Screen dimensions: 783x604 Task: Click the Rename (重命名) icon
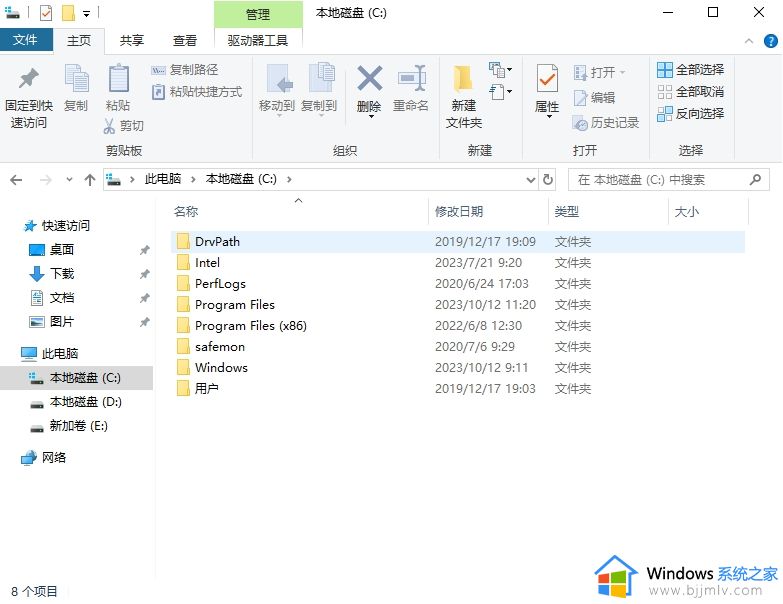point(411,78)
